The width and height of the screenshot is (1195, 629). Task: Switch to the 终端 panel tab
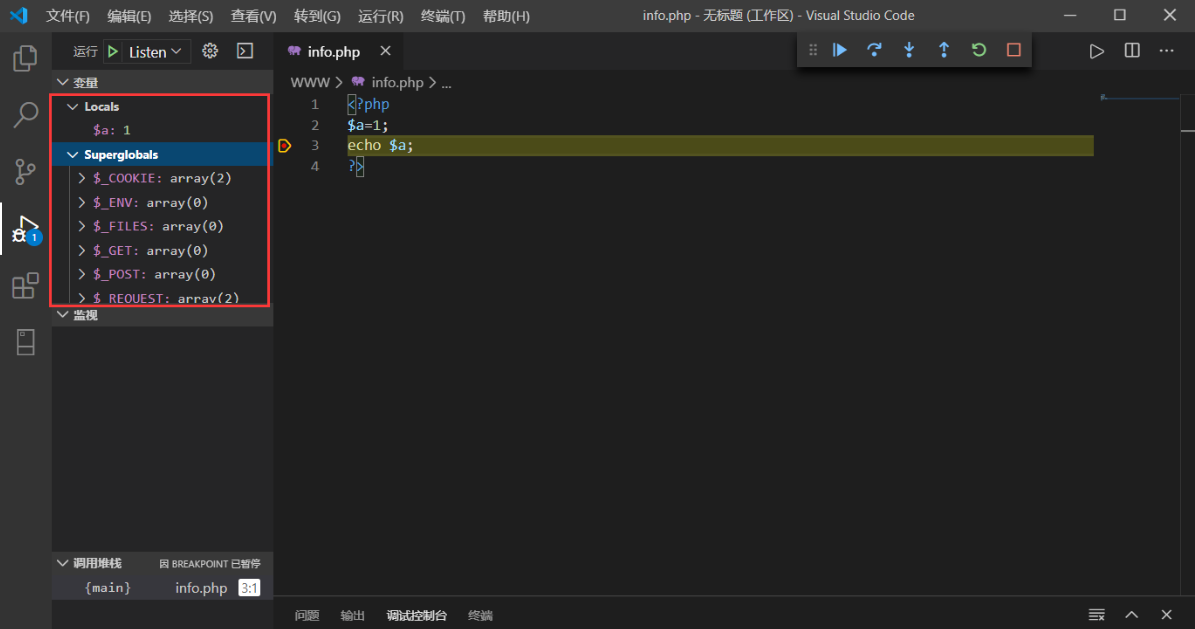(480, 615)
